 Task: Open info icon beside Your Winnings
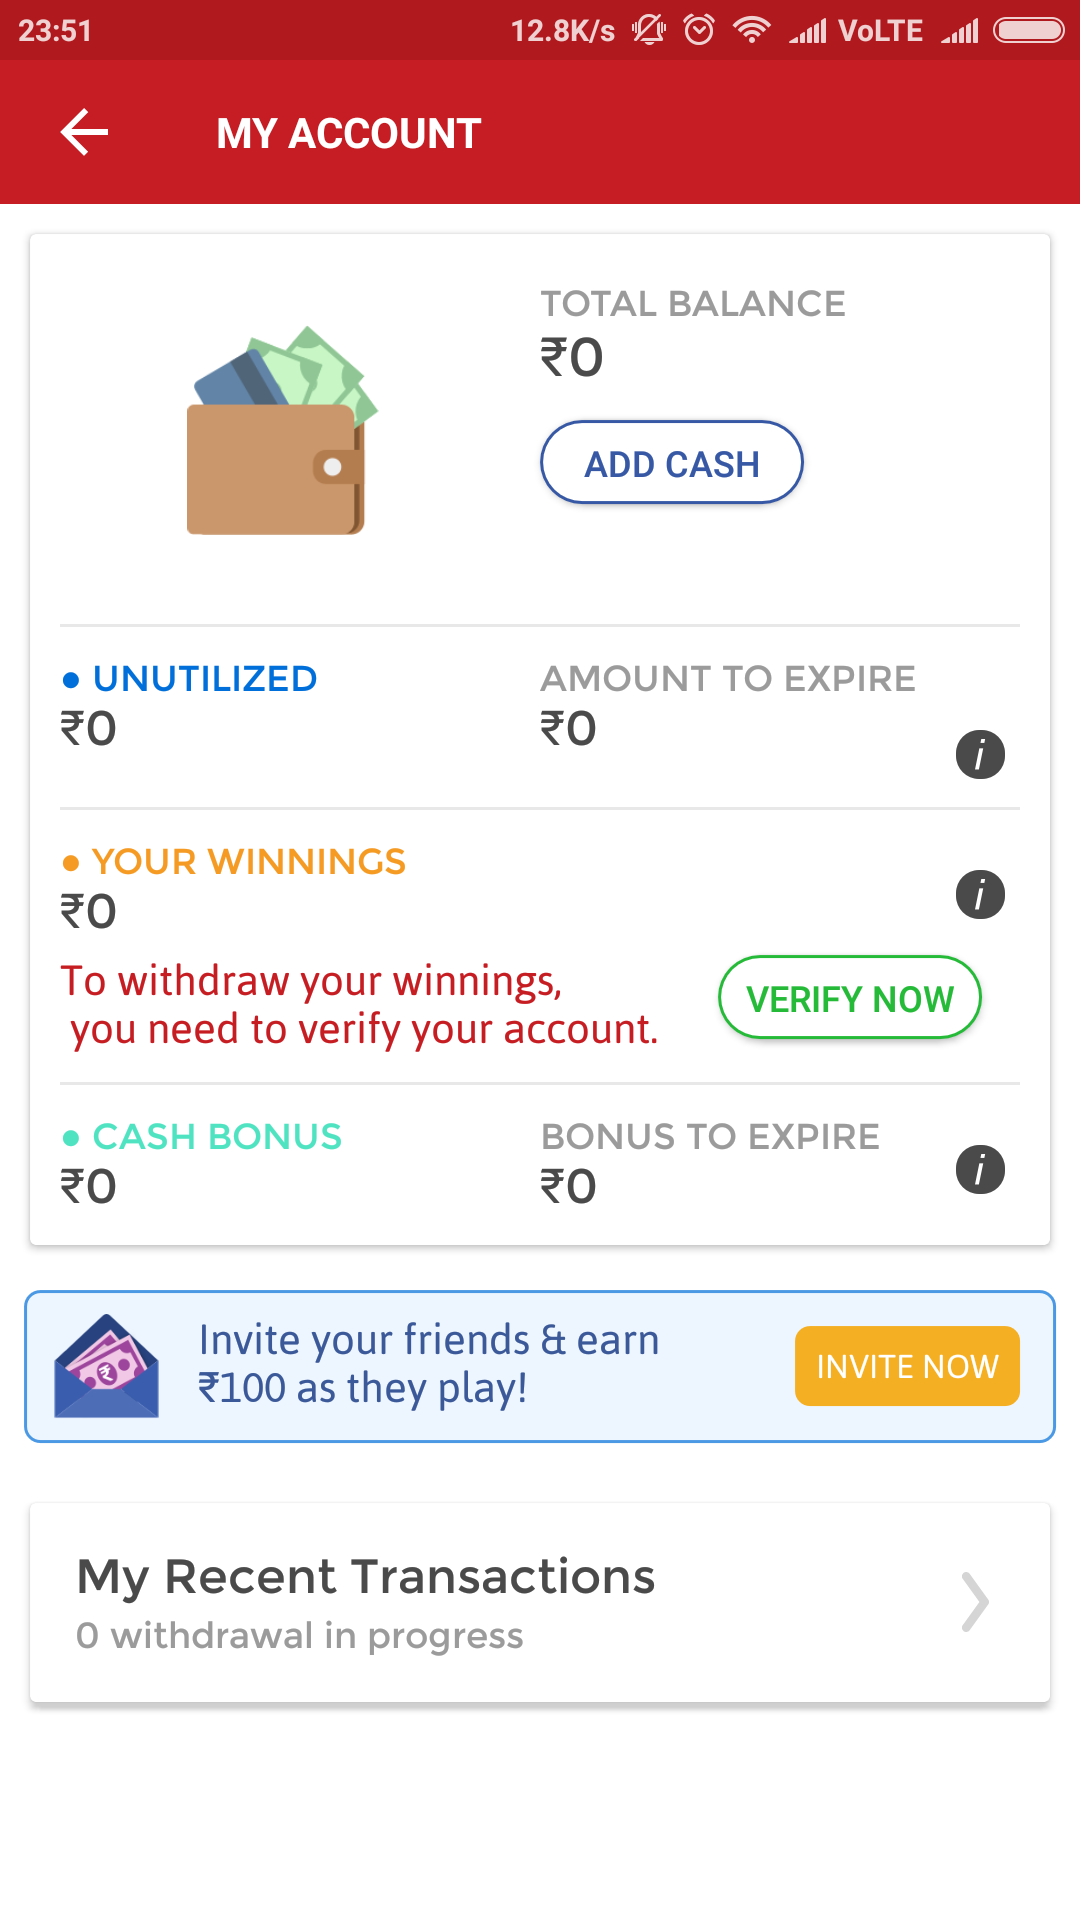point(980,894)
